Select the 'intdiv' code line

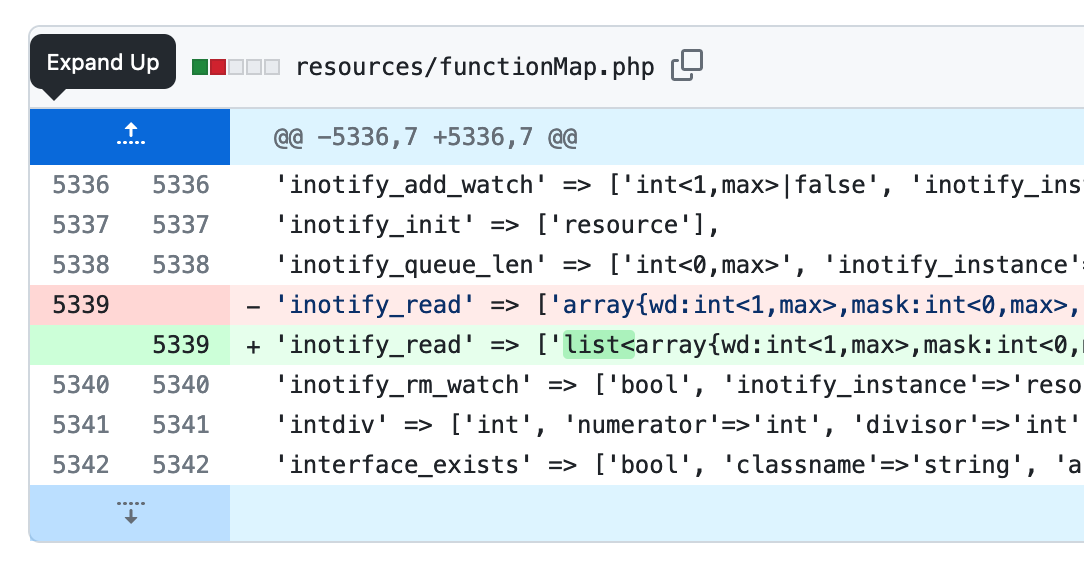click(657, 424)
